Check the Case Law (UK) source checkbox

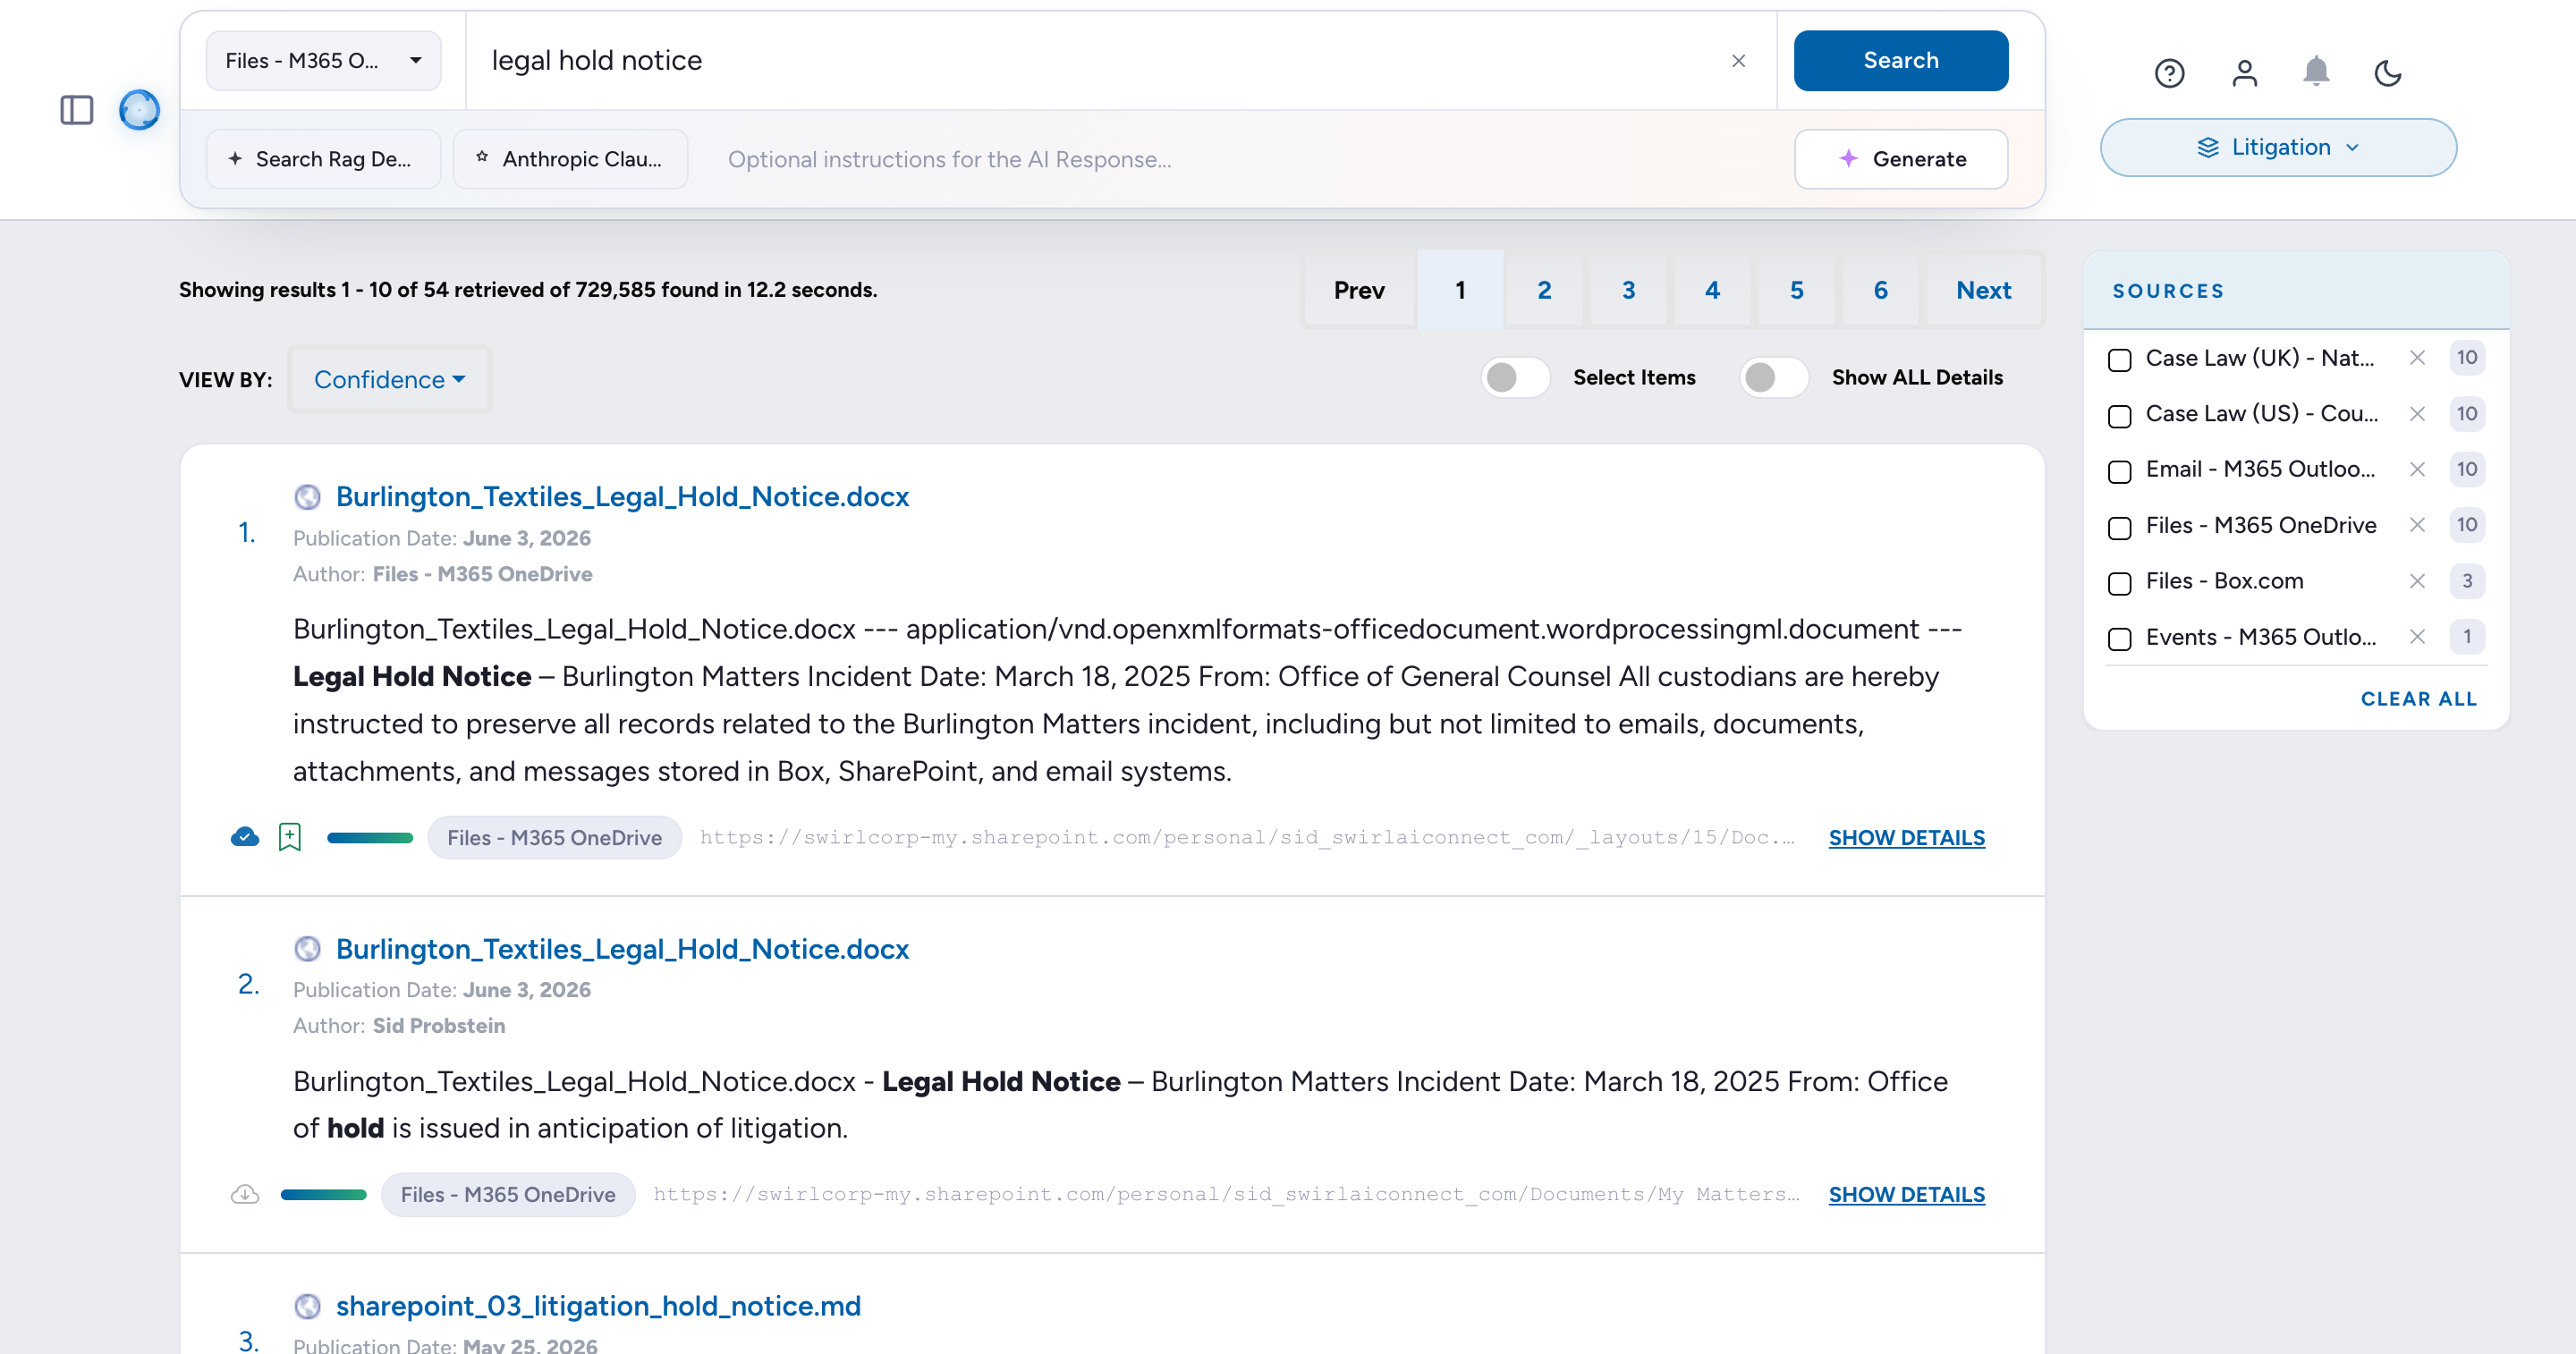[x=2119, y=359]
